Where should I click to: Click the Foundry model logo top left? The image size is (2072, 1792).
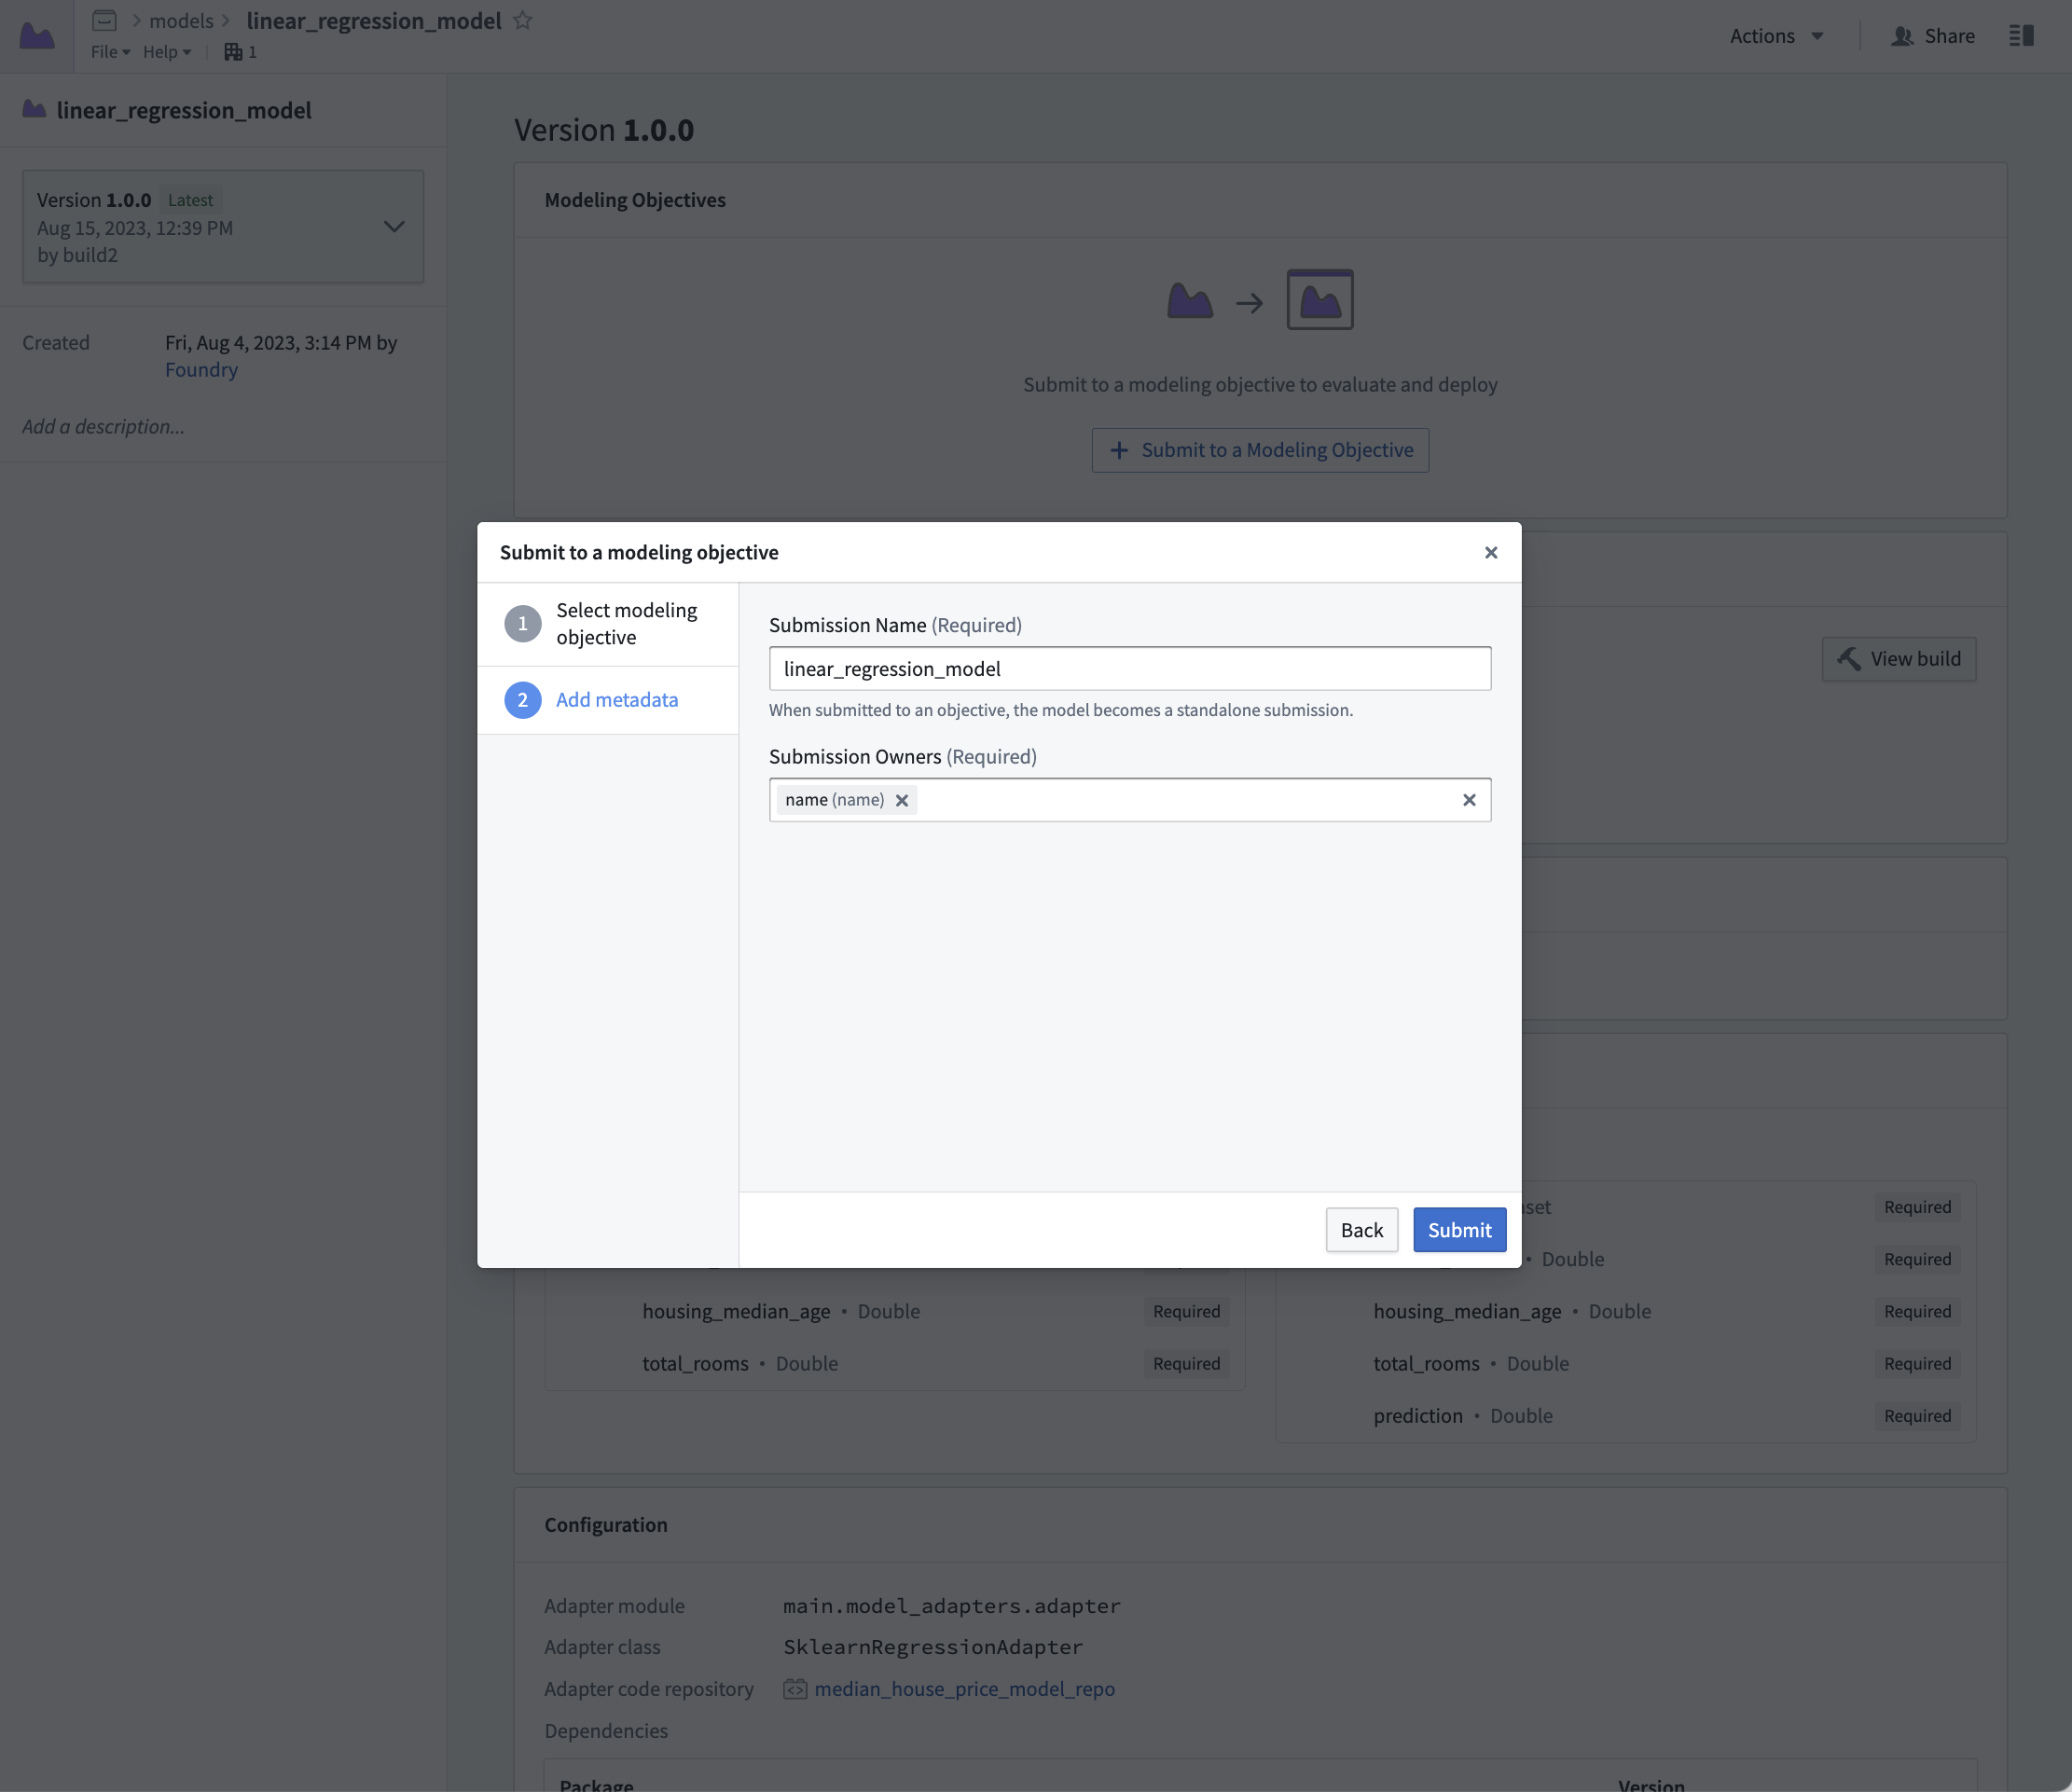pyautogui.click(x=37, y=36)
